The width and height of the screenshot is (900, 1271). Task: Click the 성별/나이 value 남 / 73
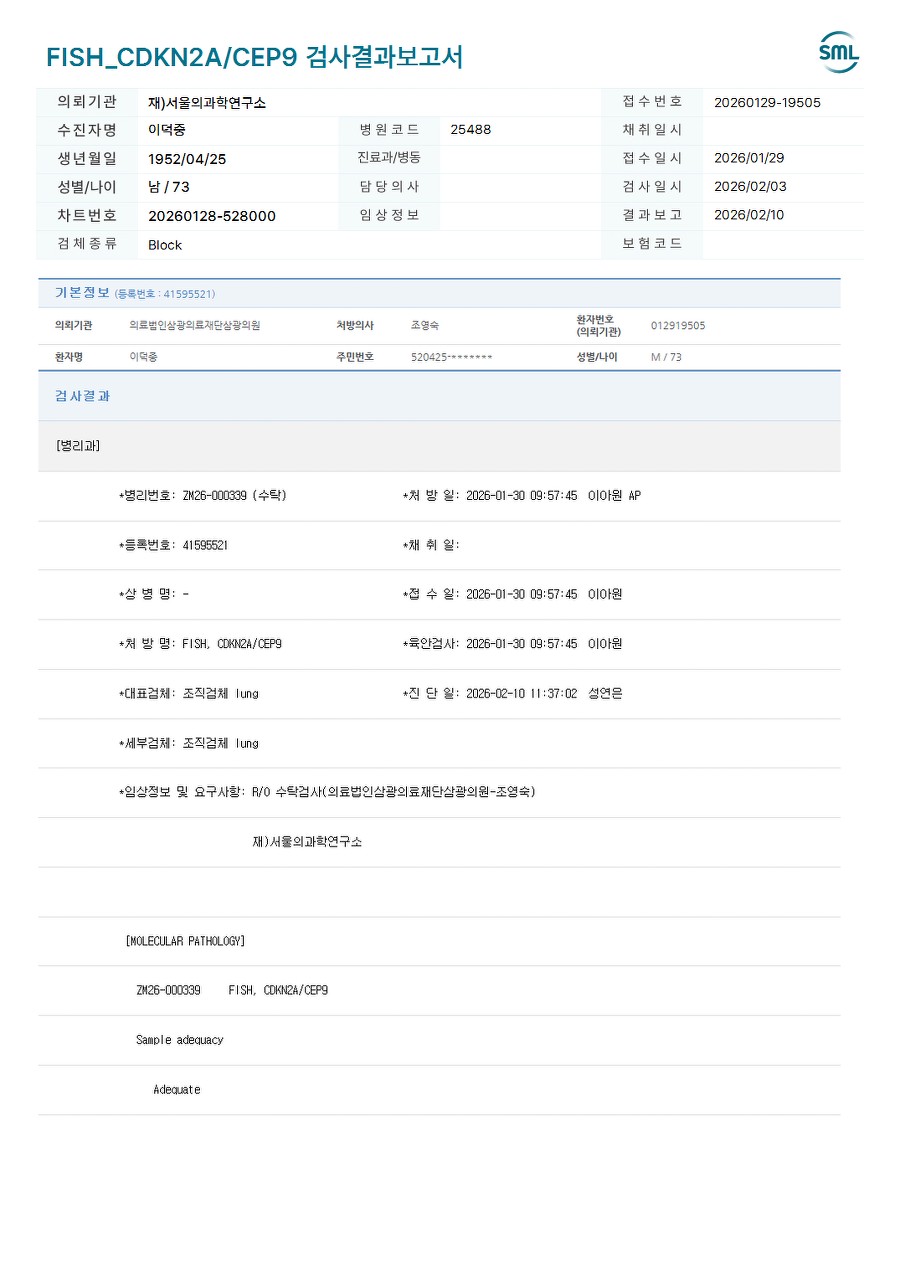pos(169,187)
